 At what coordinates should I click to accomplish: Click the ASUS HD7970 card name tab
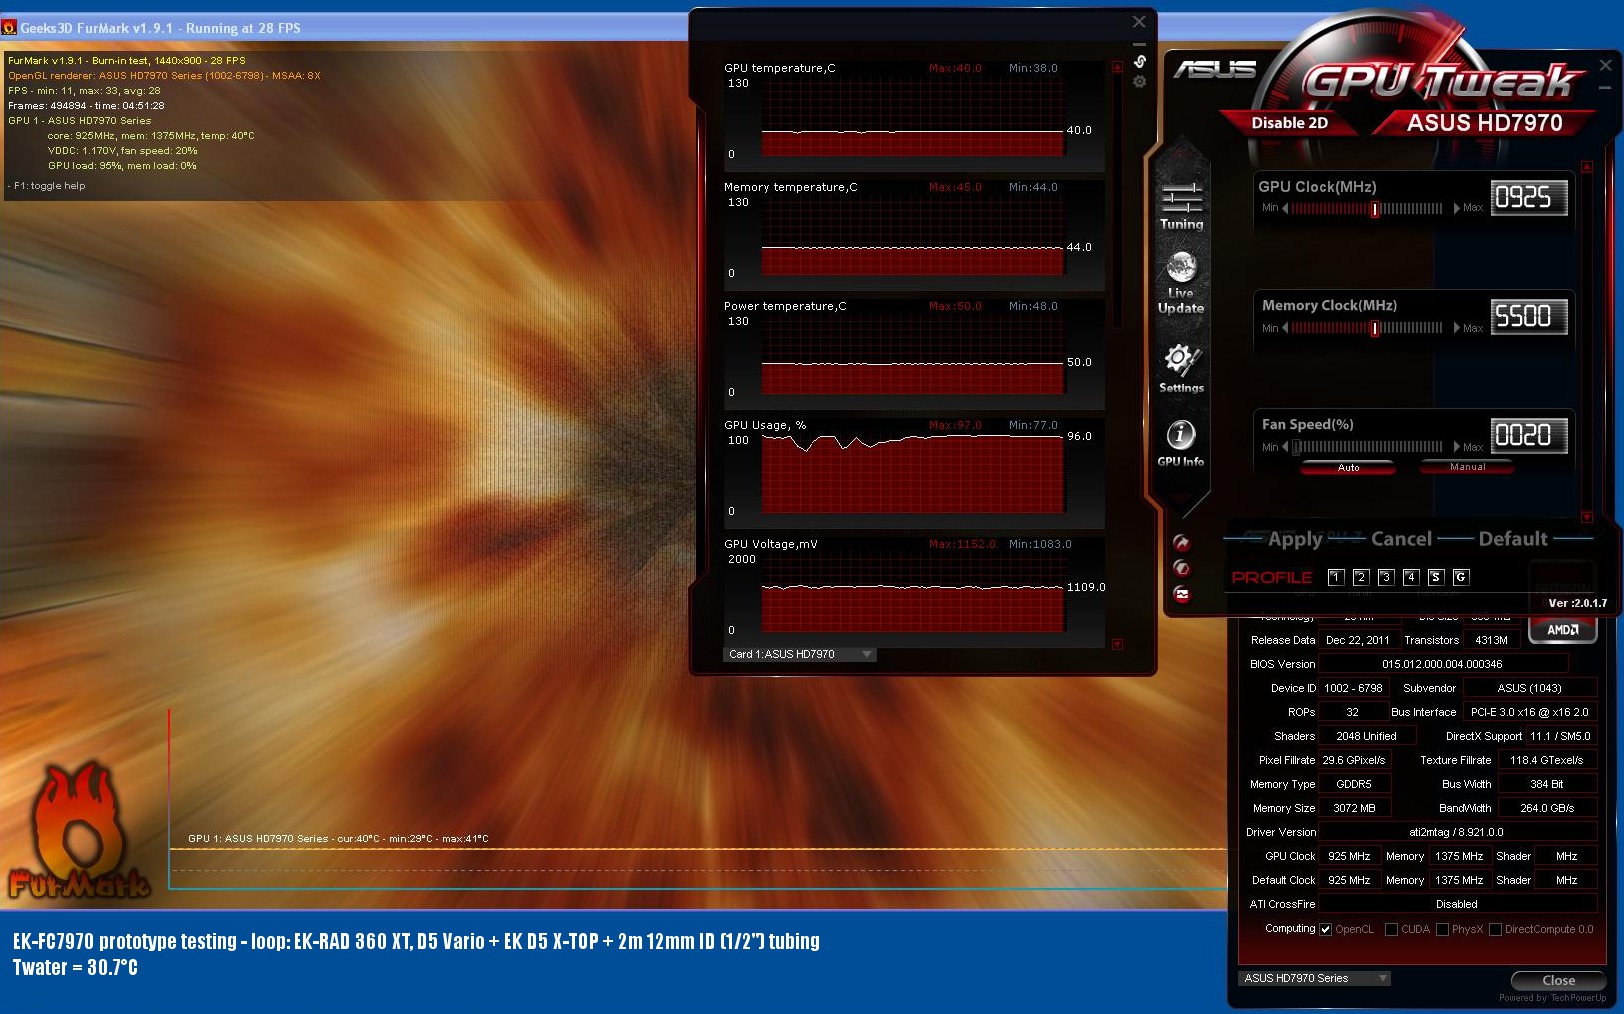click(x=1484, y=123)
